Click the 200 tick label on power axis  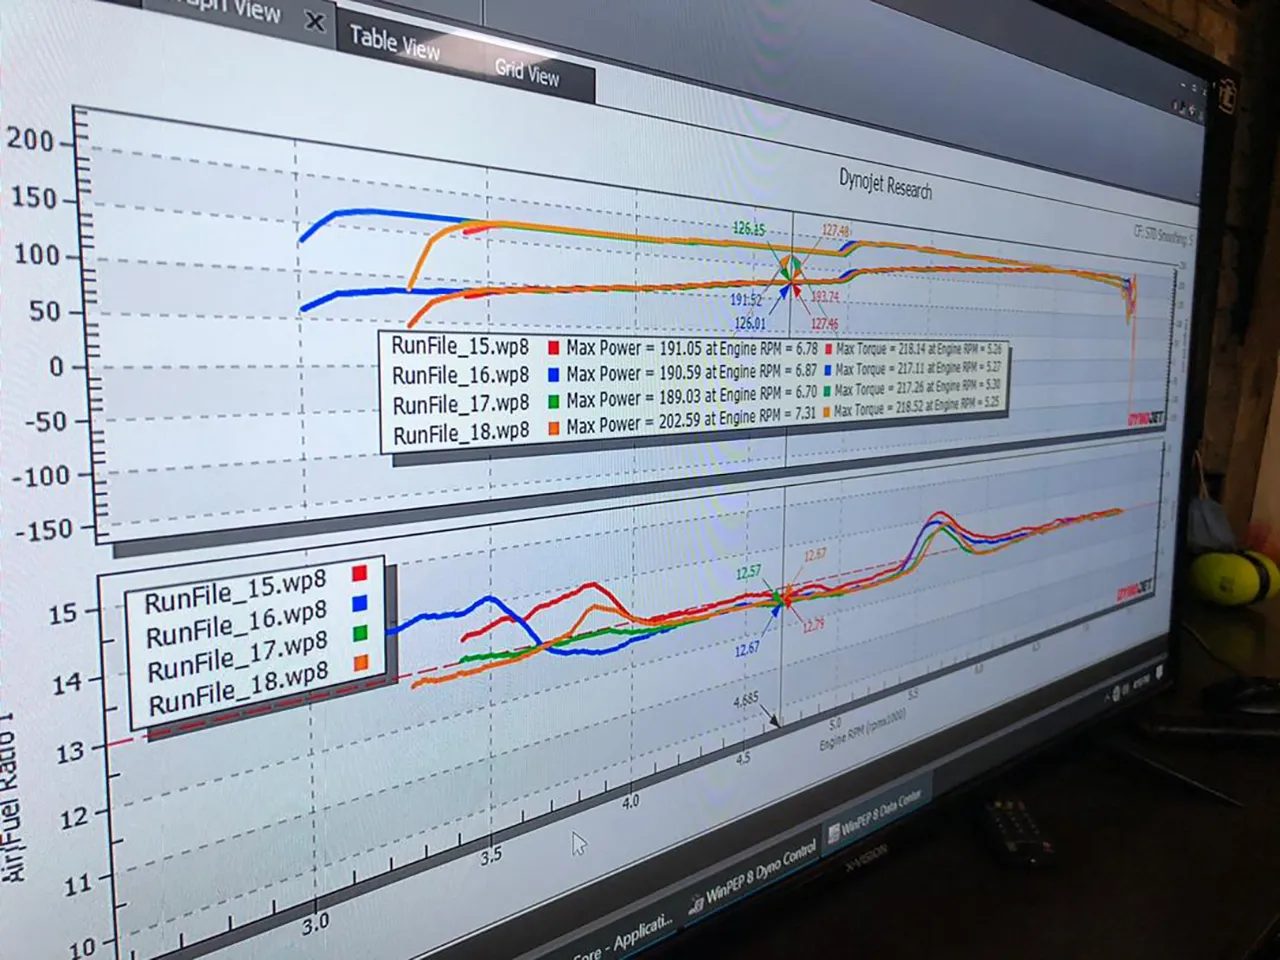[x=30, y=140]
